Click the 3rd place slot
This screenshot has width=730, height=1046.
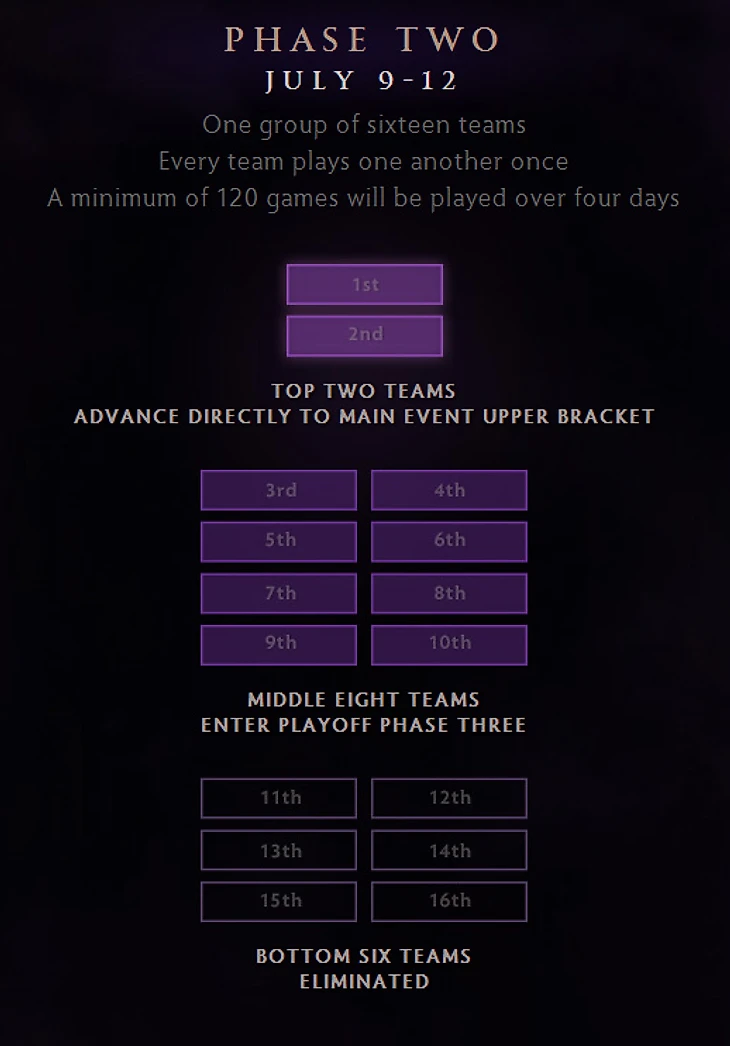(279, 490)
